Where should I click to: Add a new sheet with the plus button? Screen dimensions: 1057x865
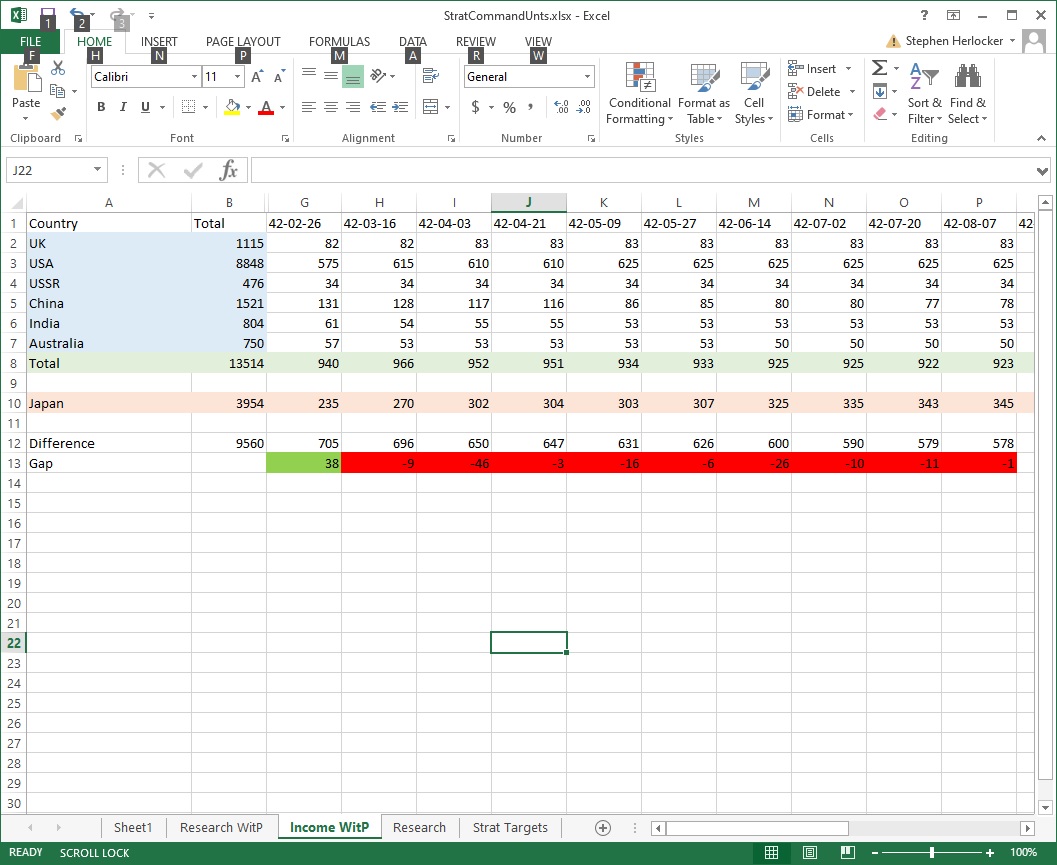603,828
